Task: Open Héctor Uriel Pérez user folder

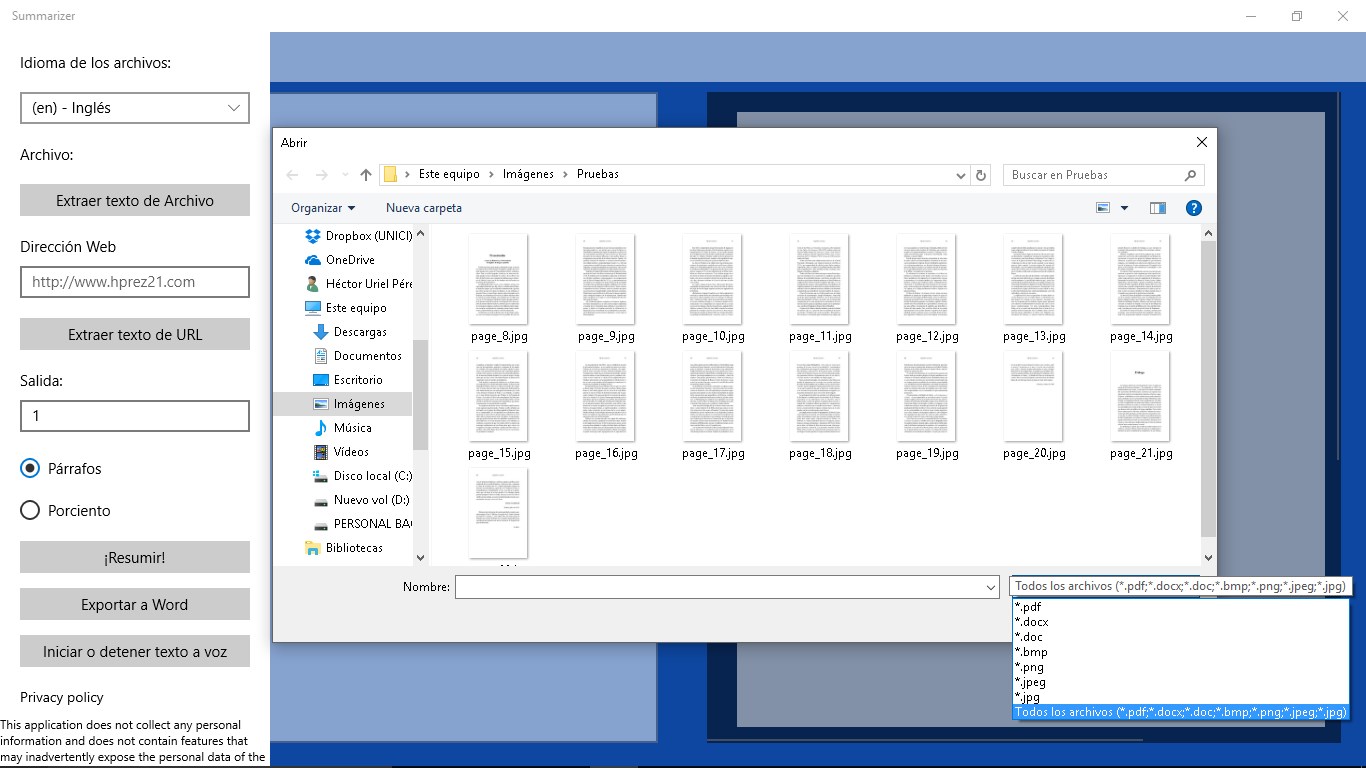Action: click(x=358, y=284)
